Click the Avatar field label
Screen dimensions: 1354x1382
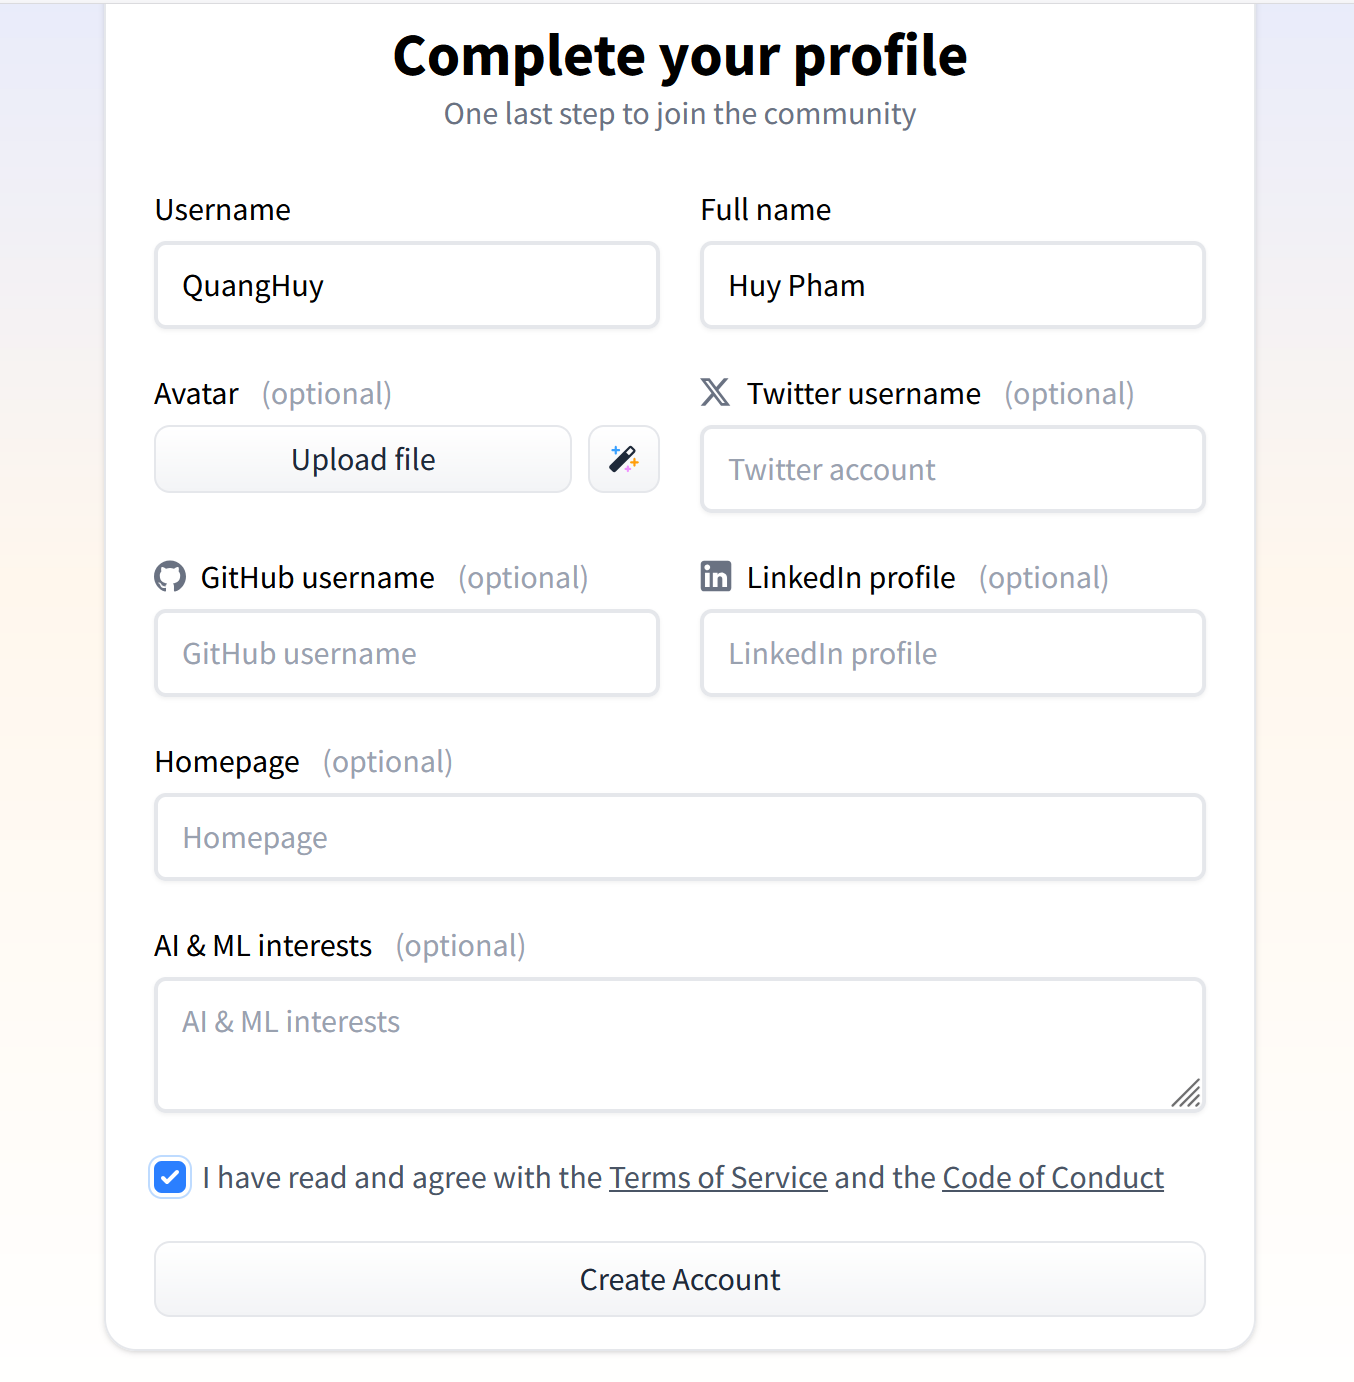[197, 394]
